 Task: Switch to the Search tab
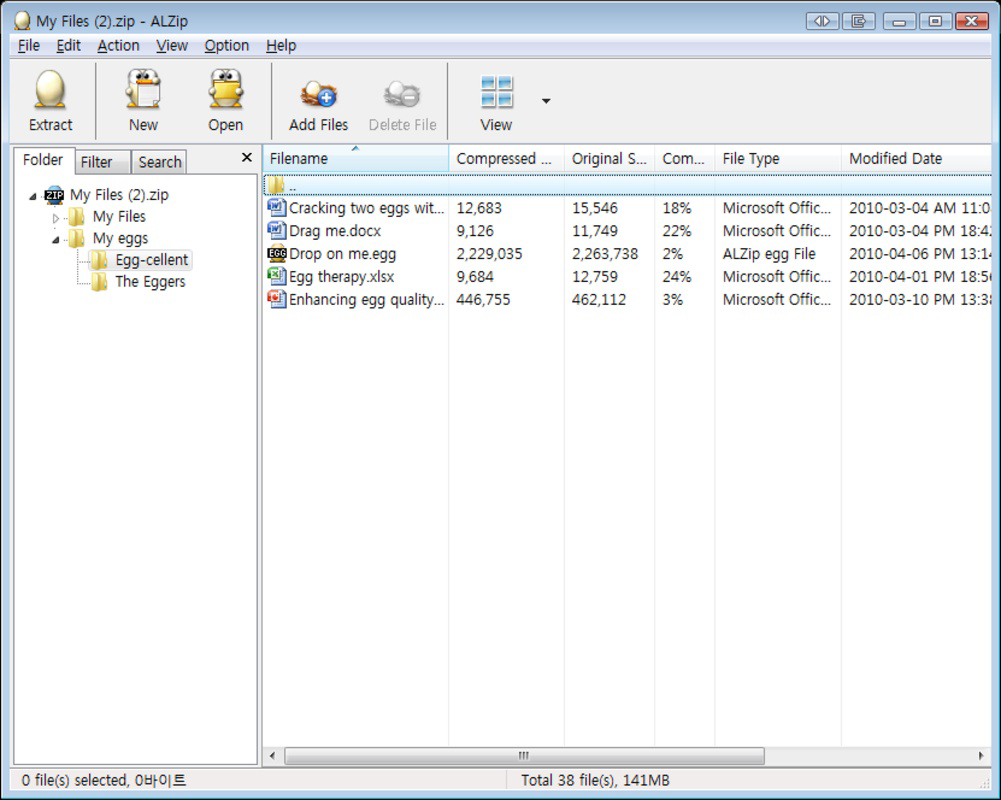point(159,161)
